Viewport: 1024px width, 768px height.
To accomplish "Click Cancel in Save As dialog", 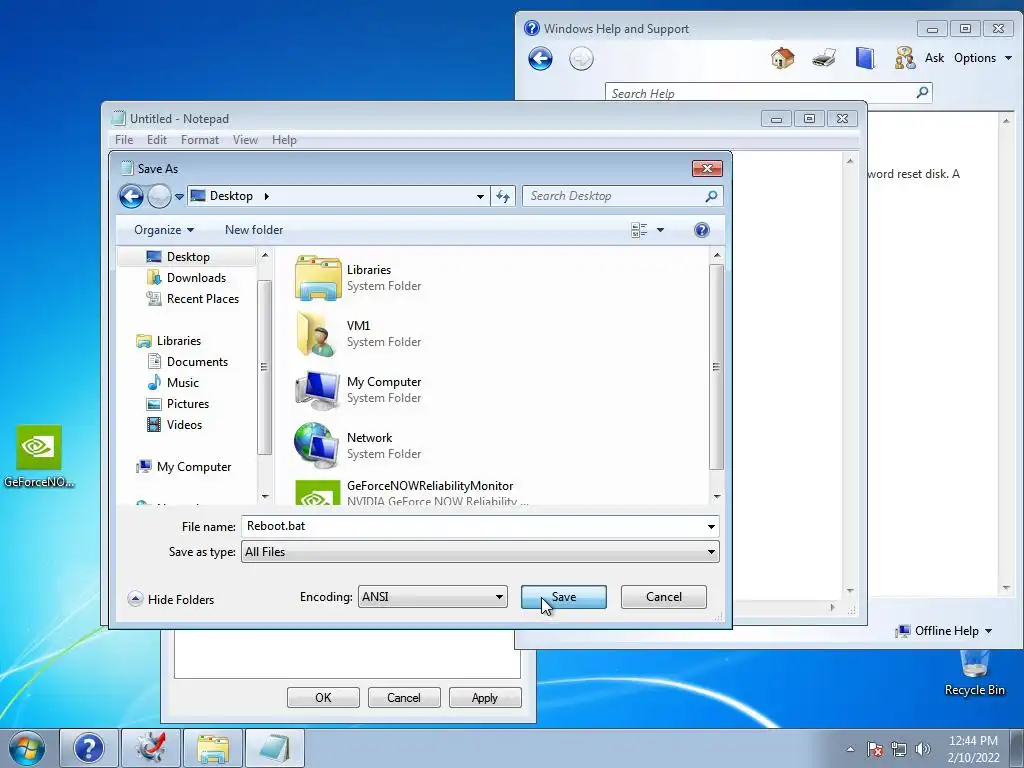I will click(664, 597).
